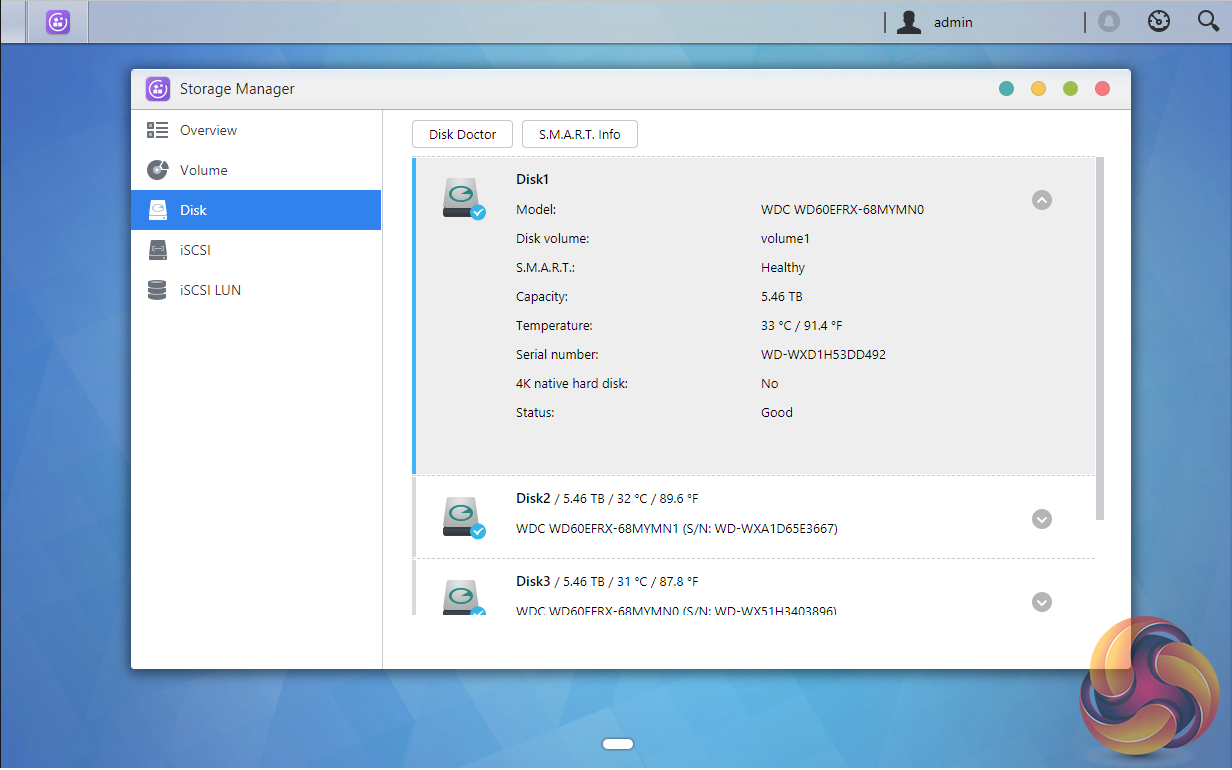Image resolution: width=1232 pixels, height=770 pixels.
Task: Expand the Disk2 details chevron
Action: [x=1041, y=519]
